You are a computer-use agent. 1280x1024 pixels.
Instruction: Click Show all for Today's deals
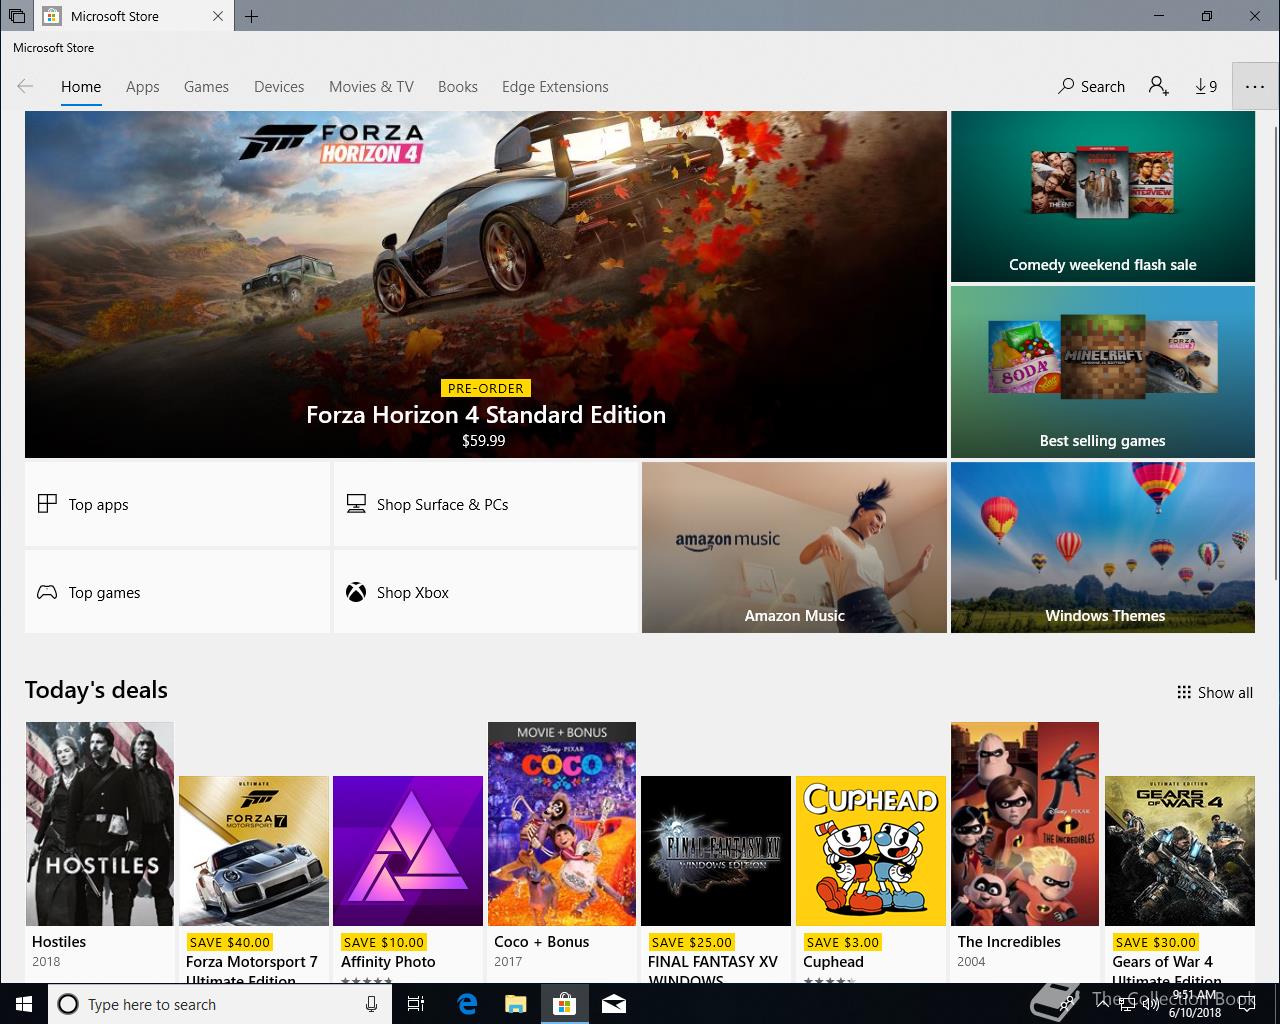(x=1215, y=692)
